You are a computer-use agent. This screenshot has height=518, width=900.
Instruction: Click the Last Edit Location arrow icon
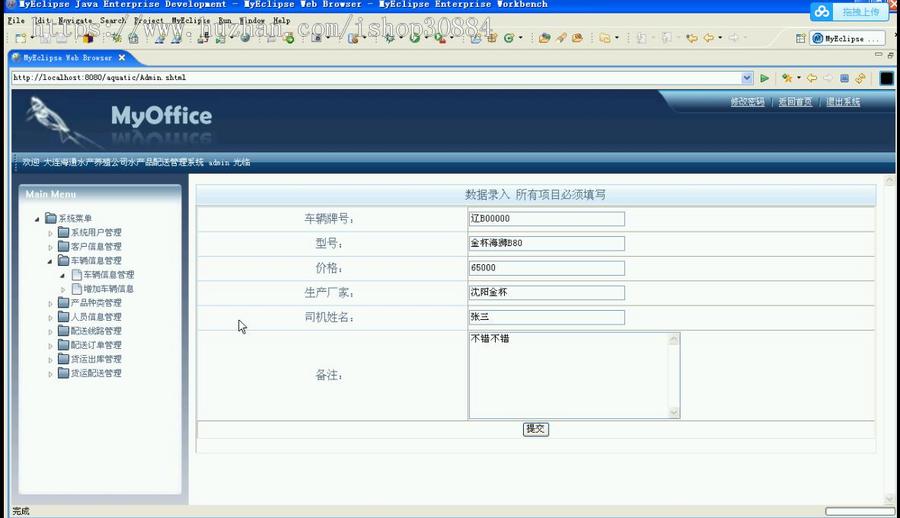coord(692,38)
